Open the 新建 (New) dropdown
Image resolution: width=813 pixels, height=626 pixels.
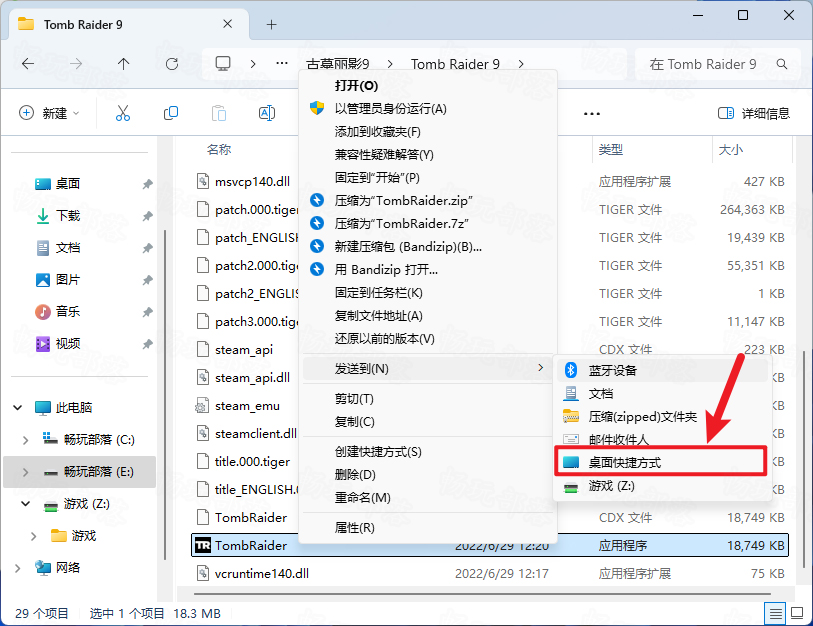(49, 113)
